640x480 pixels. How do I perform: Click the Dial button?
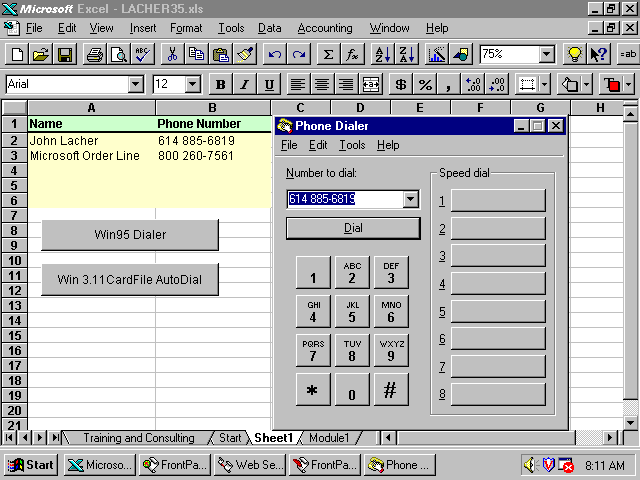tap(353, 228)
